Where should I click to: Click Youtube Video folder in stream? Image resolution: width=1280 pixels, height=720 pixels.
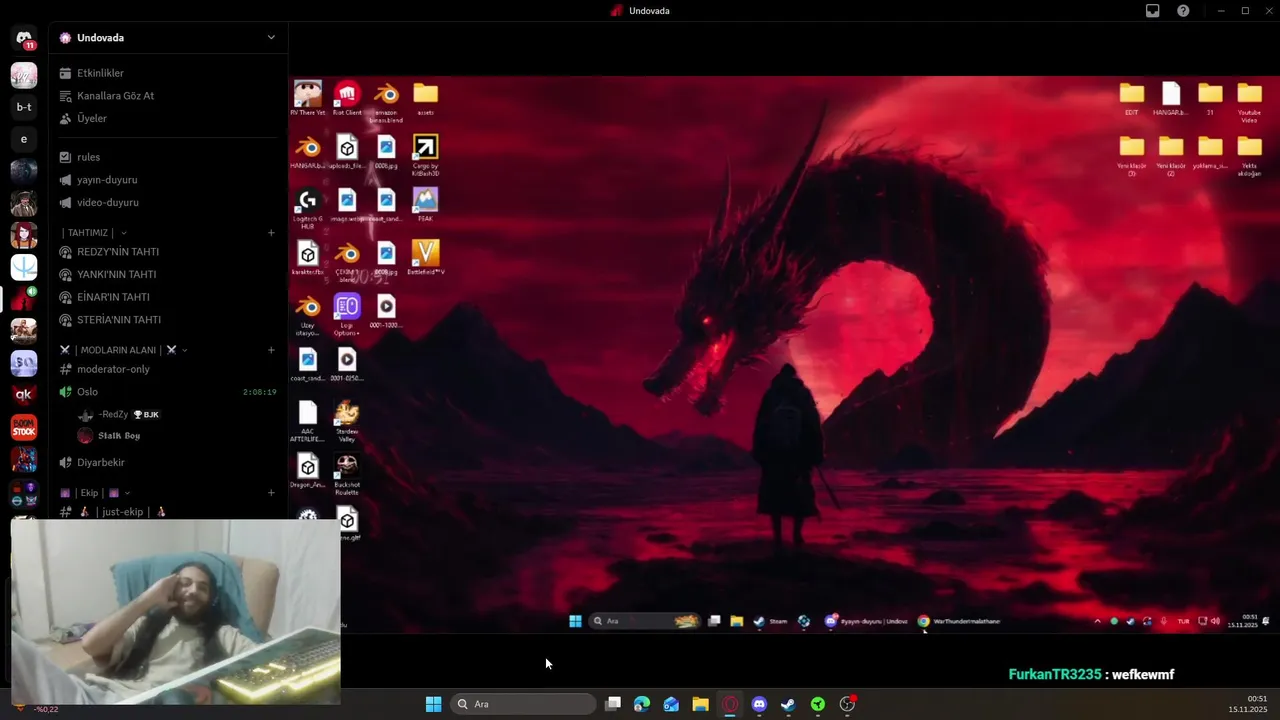click(1249, 102)
